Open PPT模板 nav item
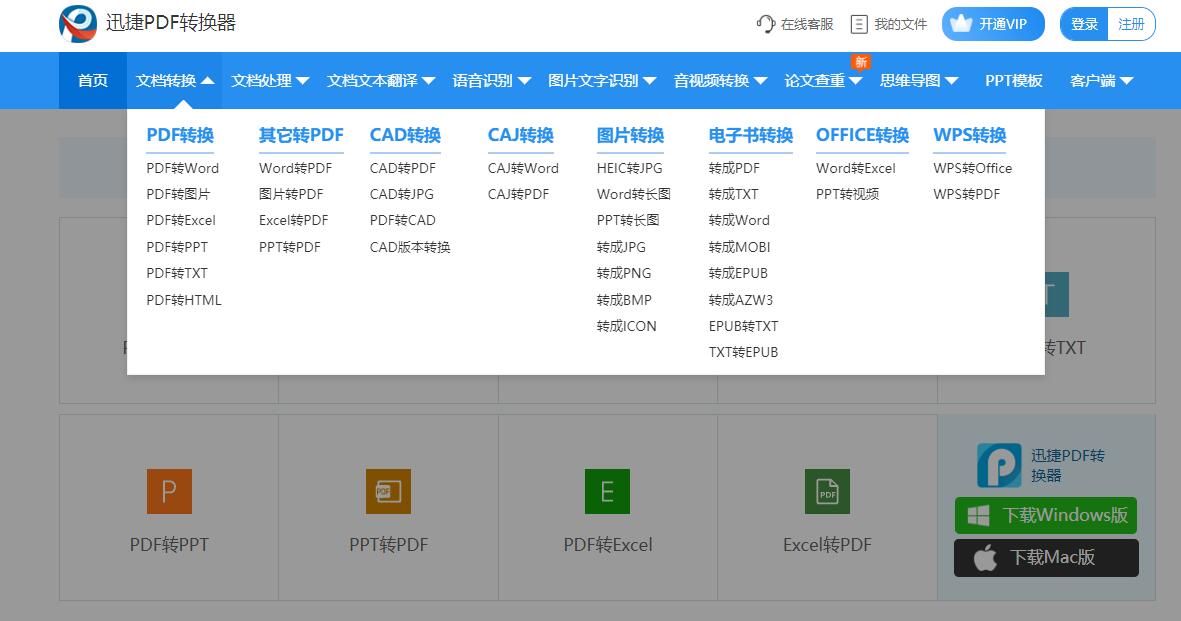The width and height of the screenshot is (1181, 621). [1014, 81]
